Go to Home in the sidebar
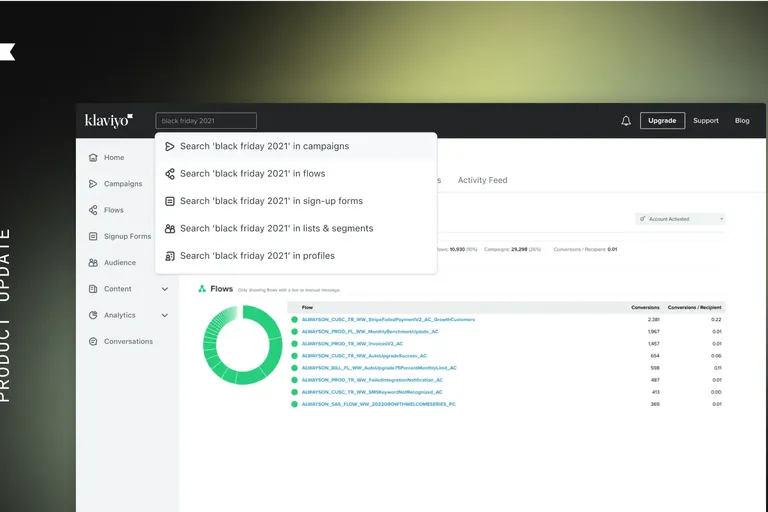The image size is (768, 512). [114, 157]
